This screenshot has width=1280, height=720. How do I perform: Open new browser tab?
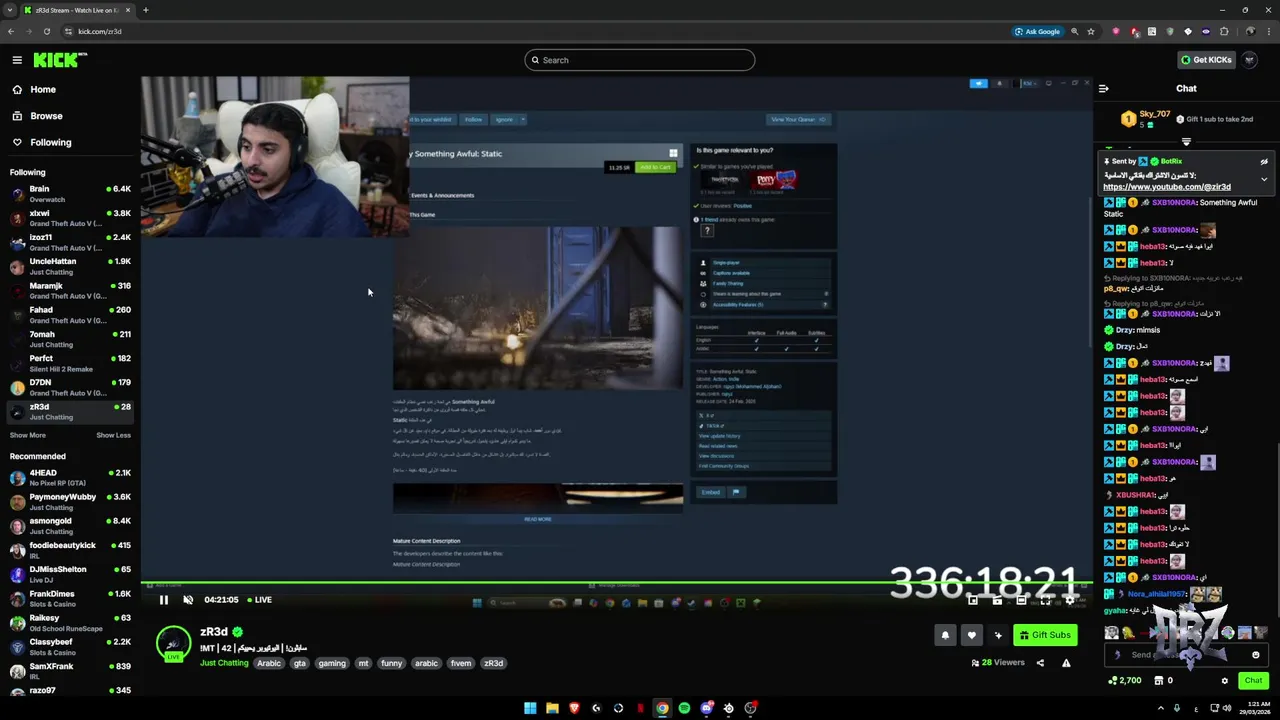(x=145, y=10)
